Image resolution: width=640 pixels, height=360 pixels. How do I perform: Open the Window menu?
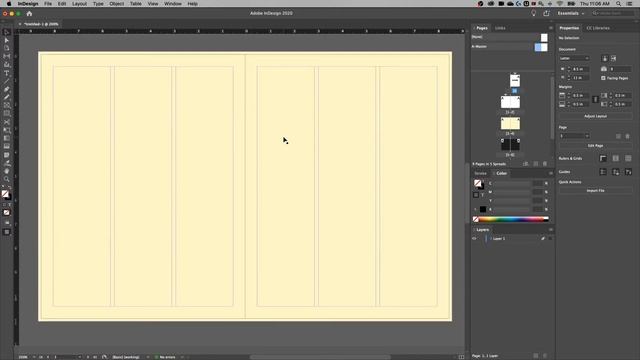pyautogui.click(x=173, y=4)
